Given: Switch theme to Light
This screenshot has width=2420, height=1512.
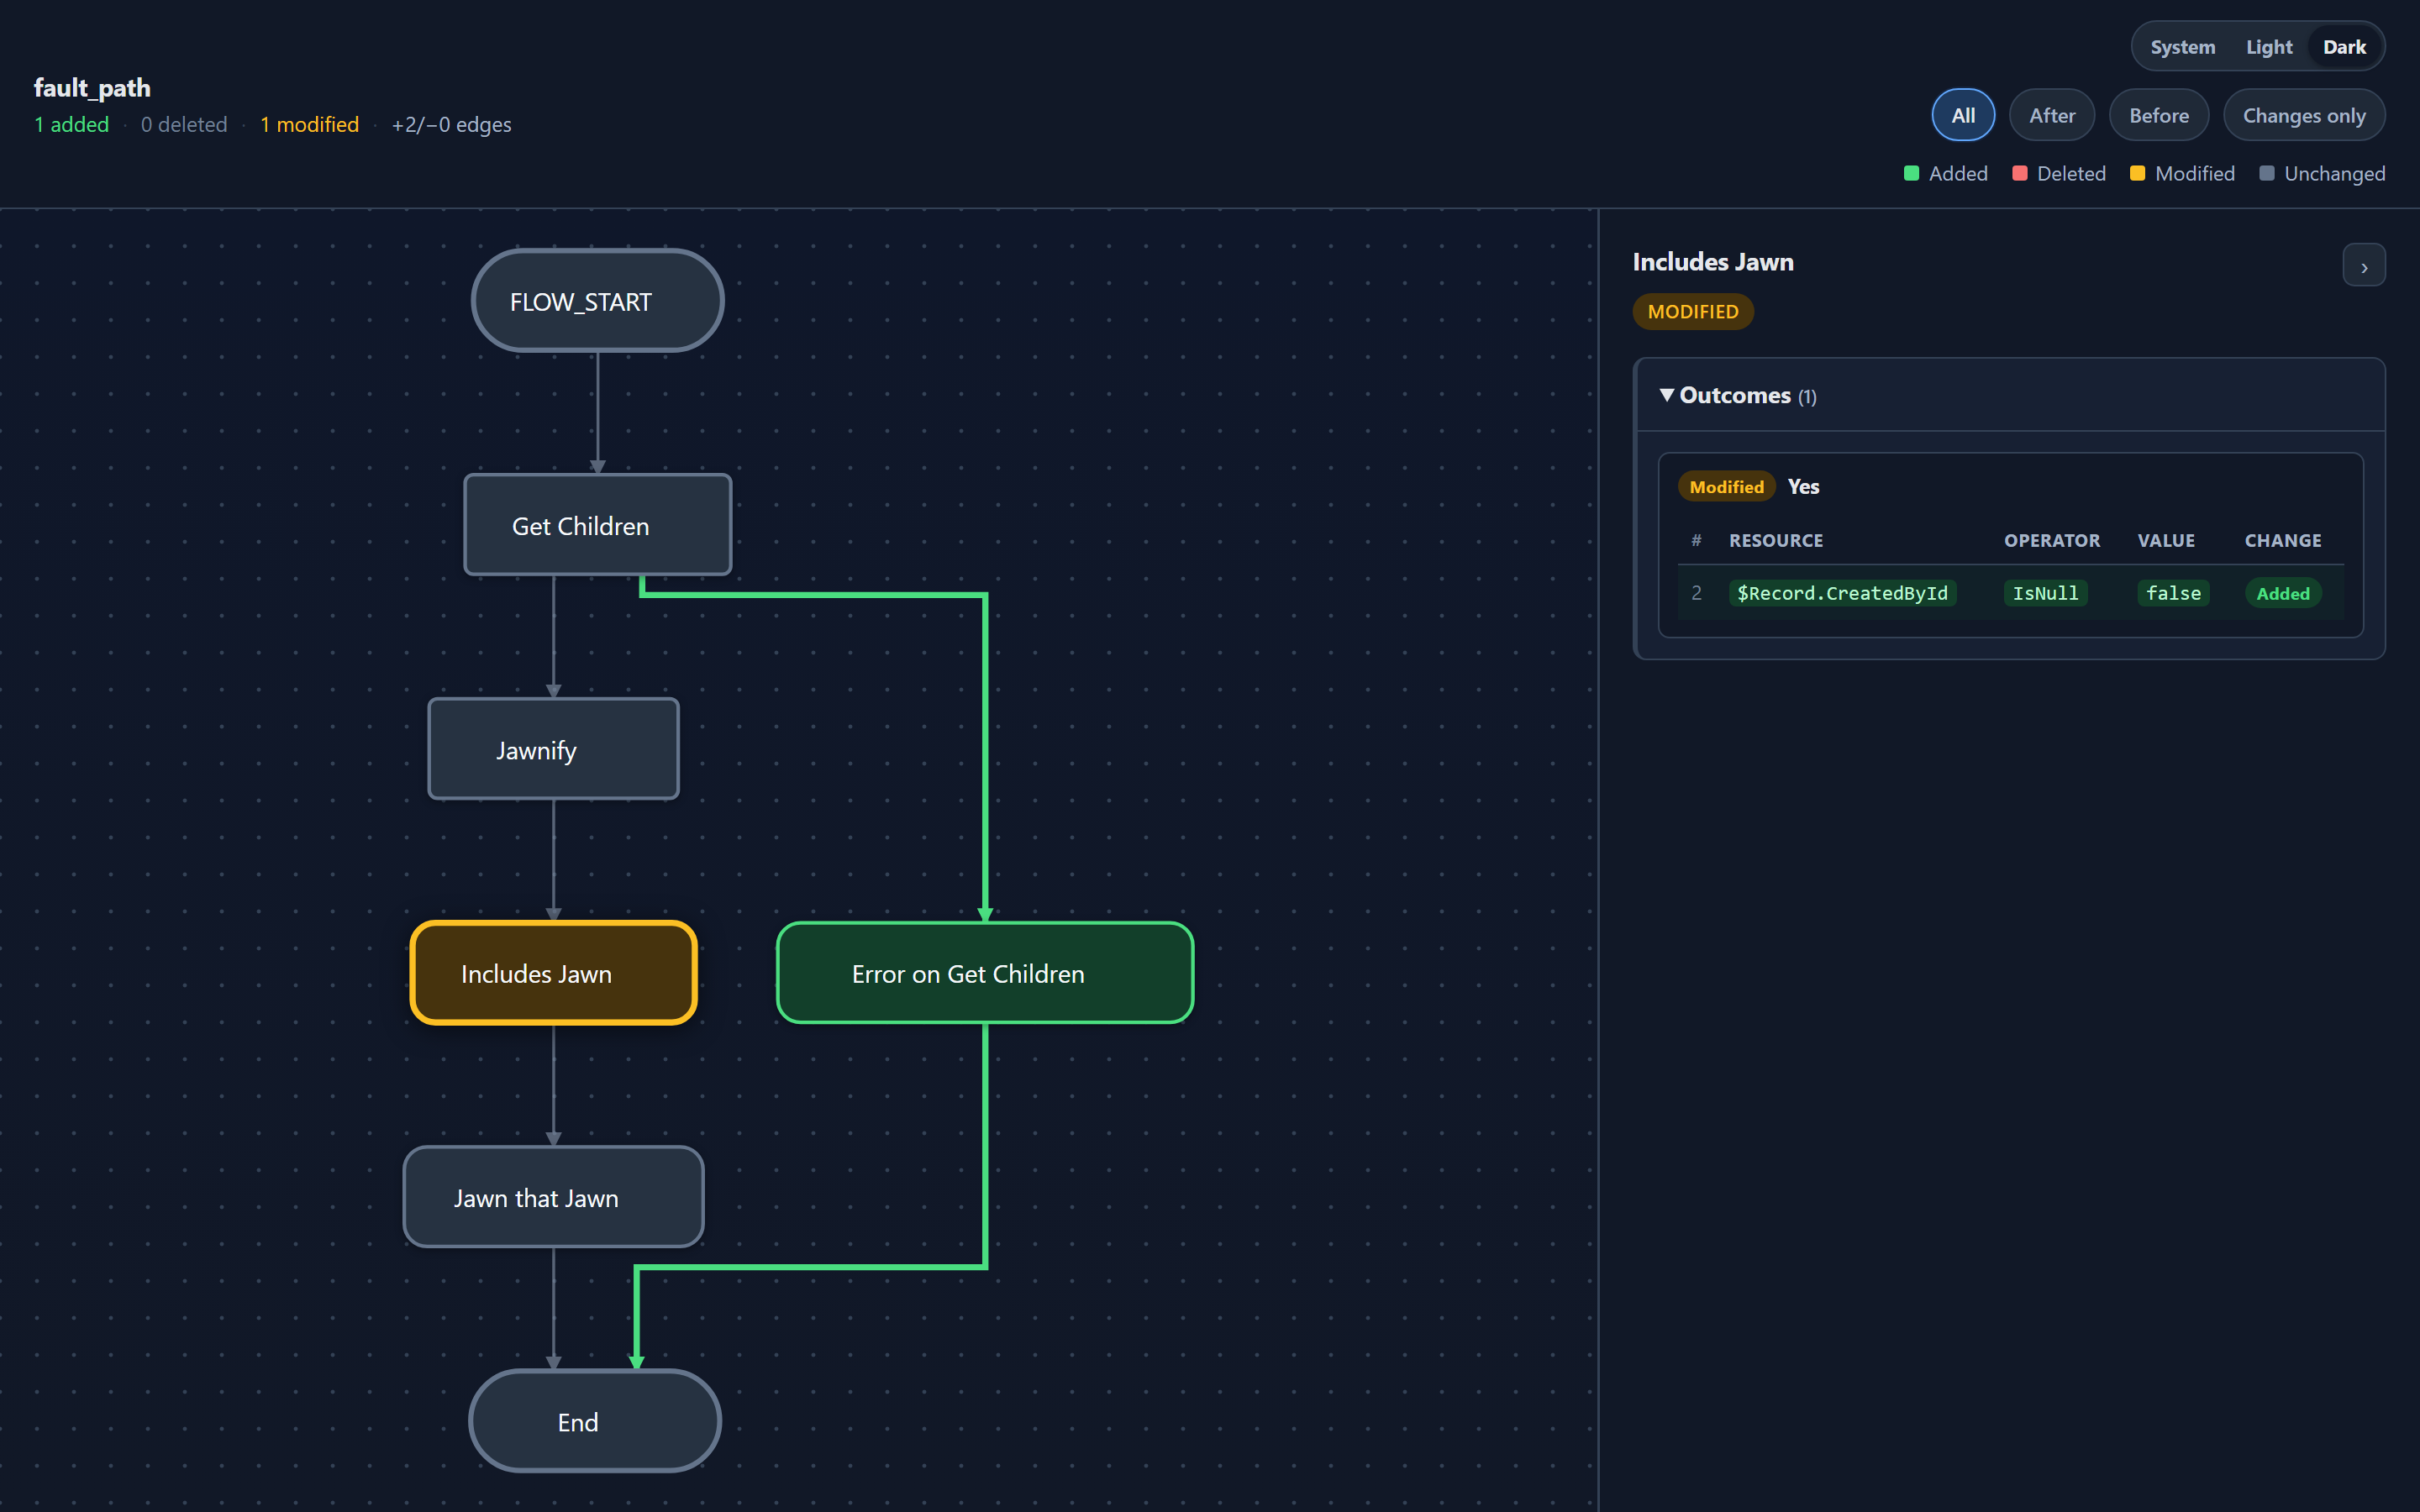Looking at the screenshot, I should 2269,47.
